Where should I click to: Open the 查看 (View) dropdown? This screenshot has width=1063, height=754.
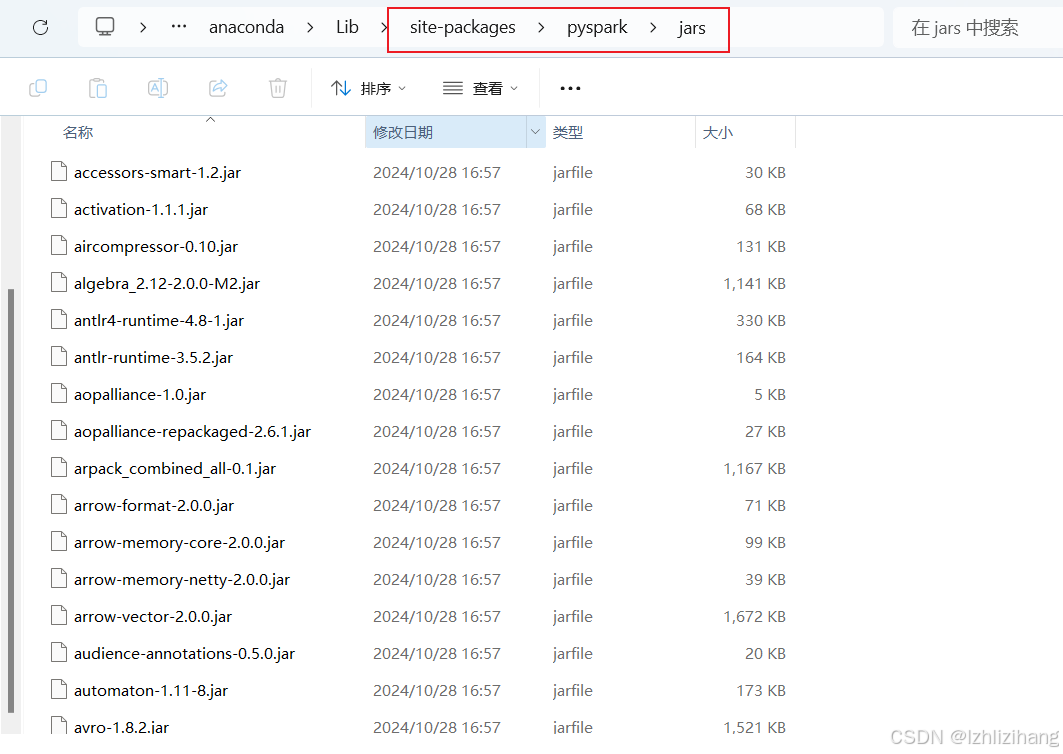pyautogui.click(x=480, y=88)
